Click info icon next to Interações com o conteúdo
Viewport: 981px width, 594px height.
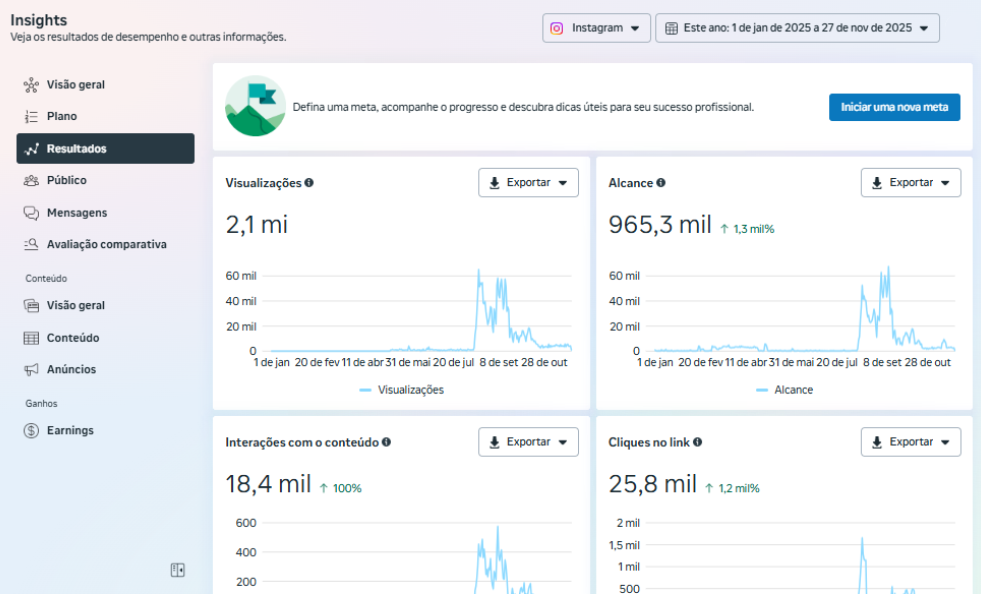pos(386,442)
